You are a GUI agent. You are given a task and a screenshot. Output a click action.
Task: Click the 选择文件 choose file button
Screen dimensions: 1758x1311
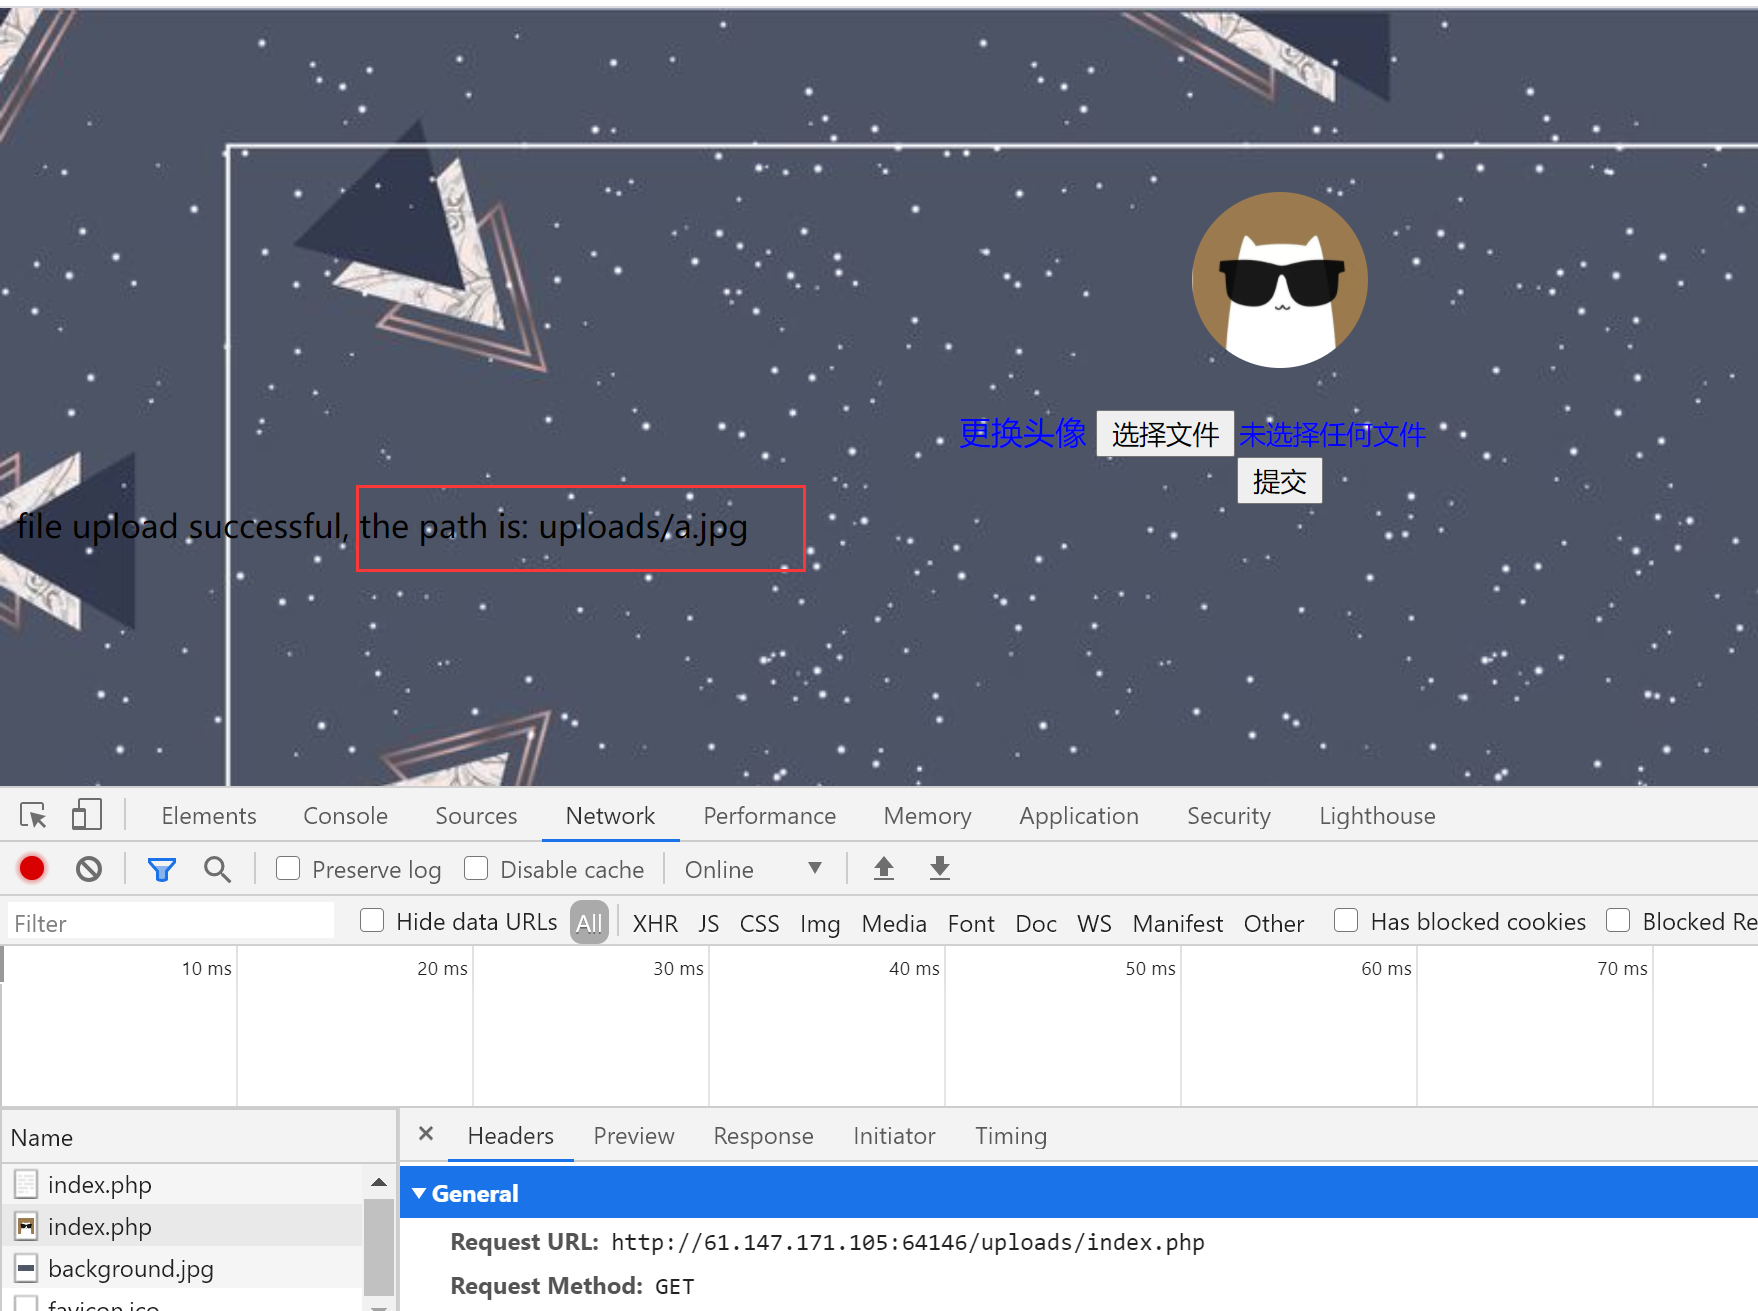(x=1165, y=434)
